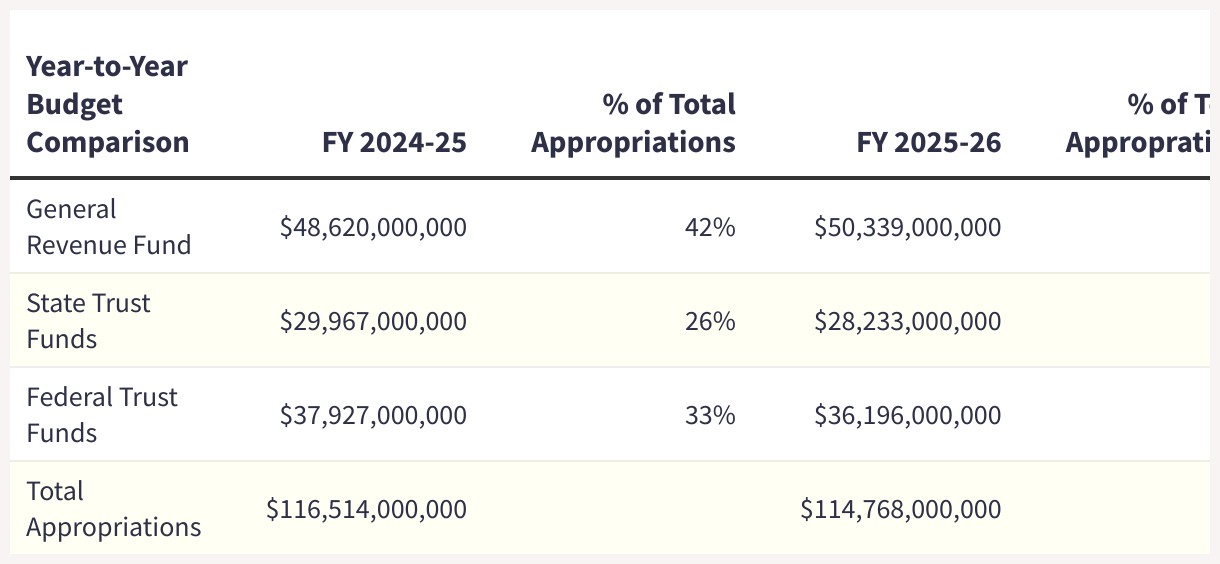The height and width of the screenshot is (564, 1220).
Task: Select the 42% cell
Action: click(710, 228)
